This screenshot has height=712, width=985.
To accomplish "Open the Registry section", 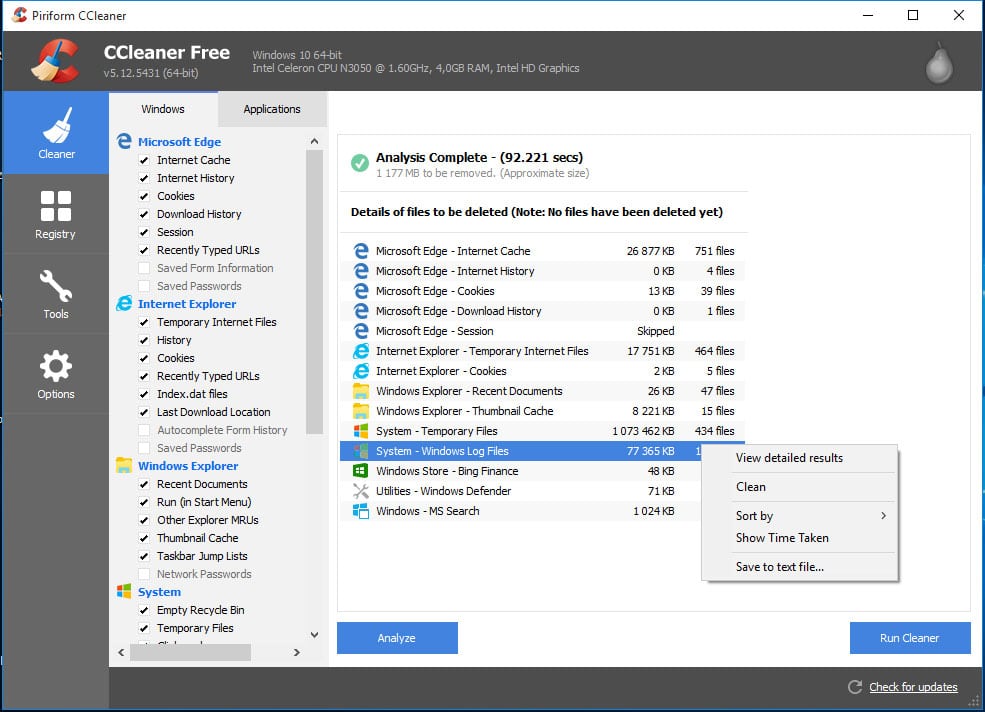I will coord(56,214).
